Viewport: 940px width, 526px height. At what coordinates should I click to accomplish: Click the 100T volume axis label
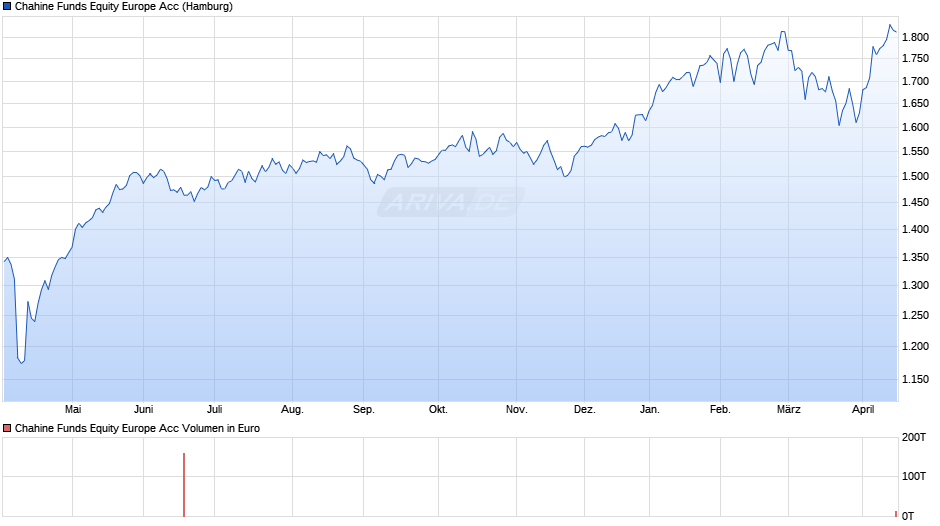click(x=914, y=476)
